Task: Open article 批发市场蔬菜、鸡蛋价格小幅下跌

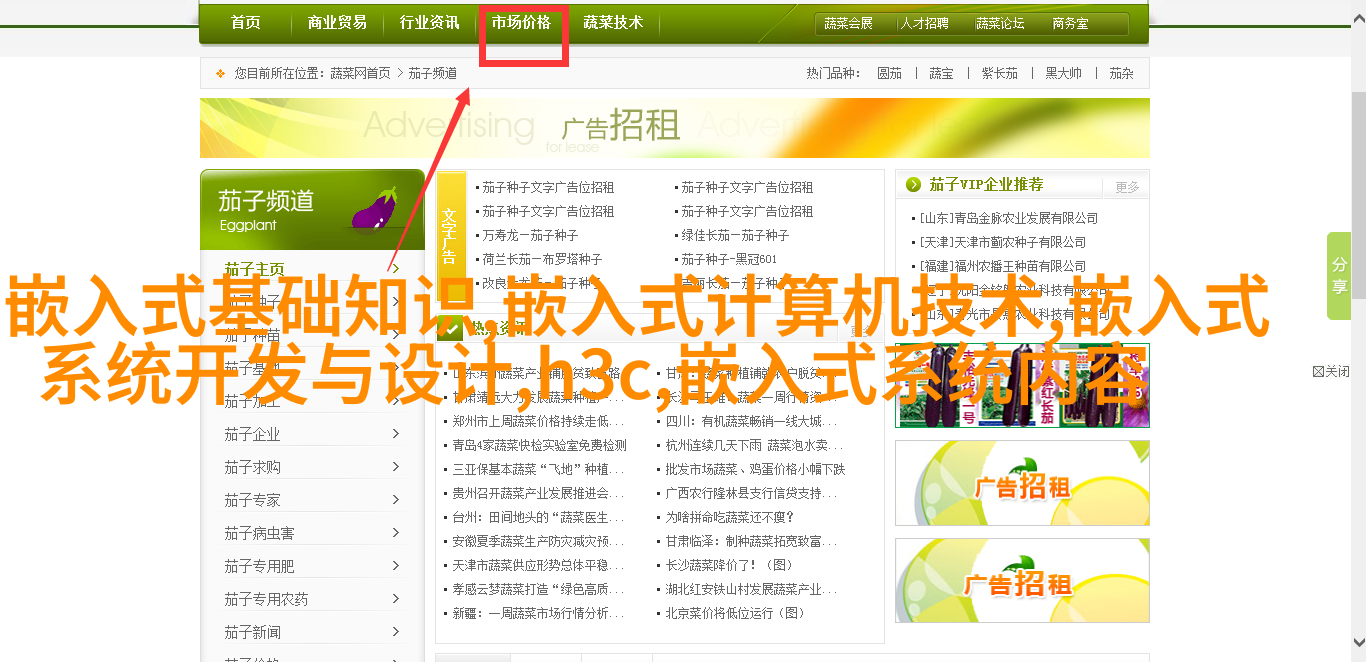Action: 755,469
